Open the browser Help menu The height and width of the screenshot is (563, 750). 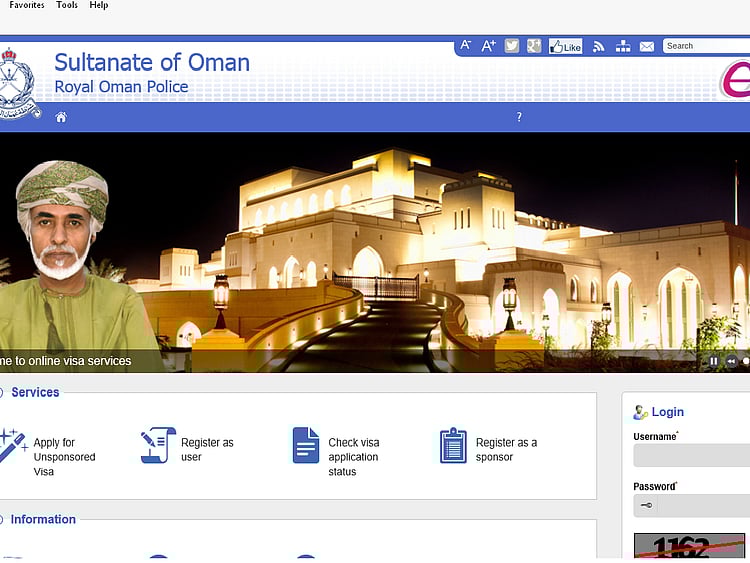tap(99, 5)
